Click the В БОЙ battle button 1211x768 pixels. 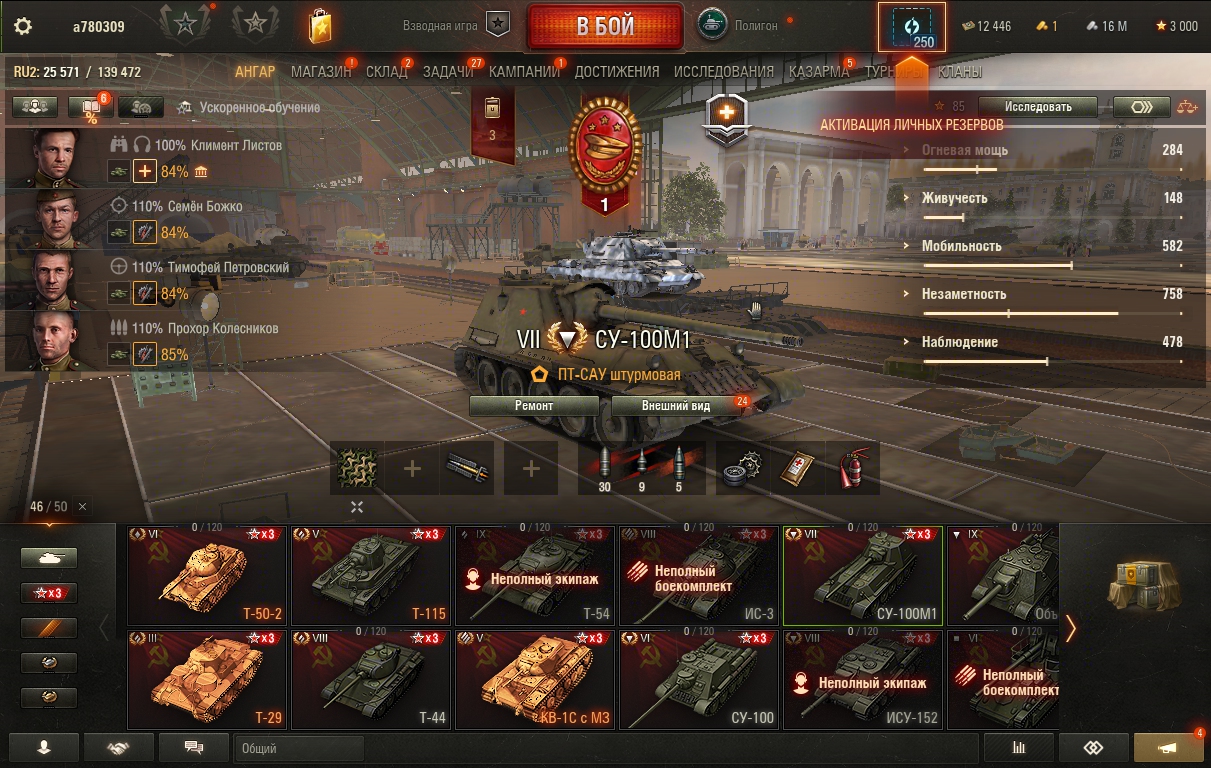click(x=605, y=26)
